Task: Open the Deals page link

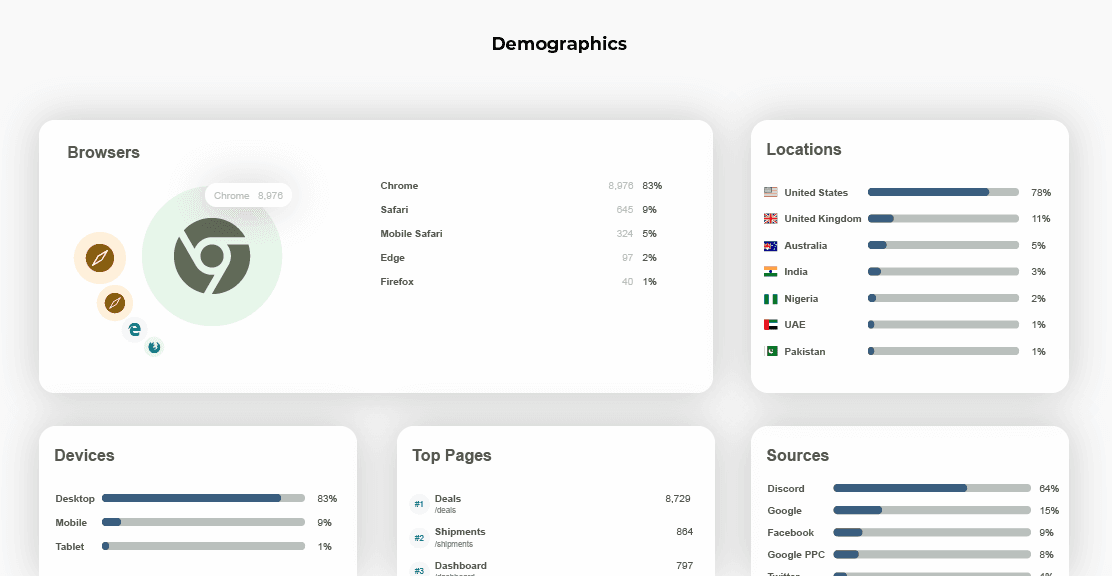Action: point(447,499)
